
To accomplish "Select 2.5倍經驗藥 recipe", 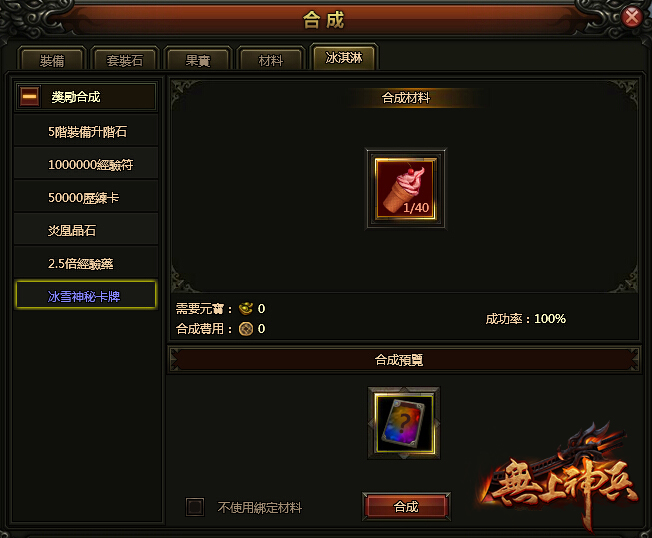I will coord(86,264).
